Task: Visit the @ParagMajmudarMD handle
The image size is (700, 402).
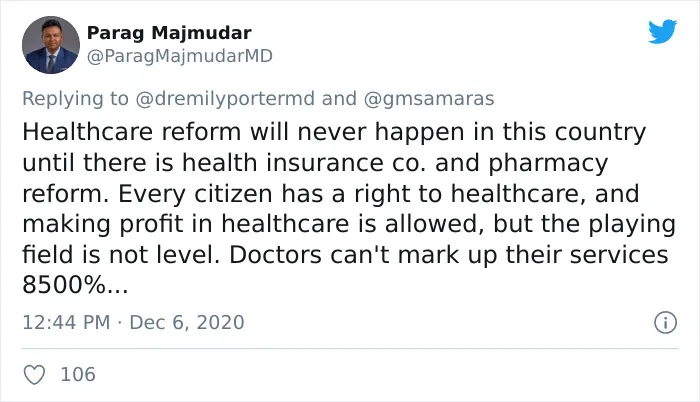Action: 179,56
